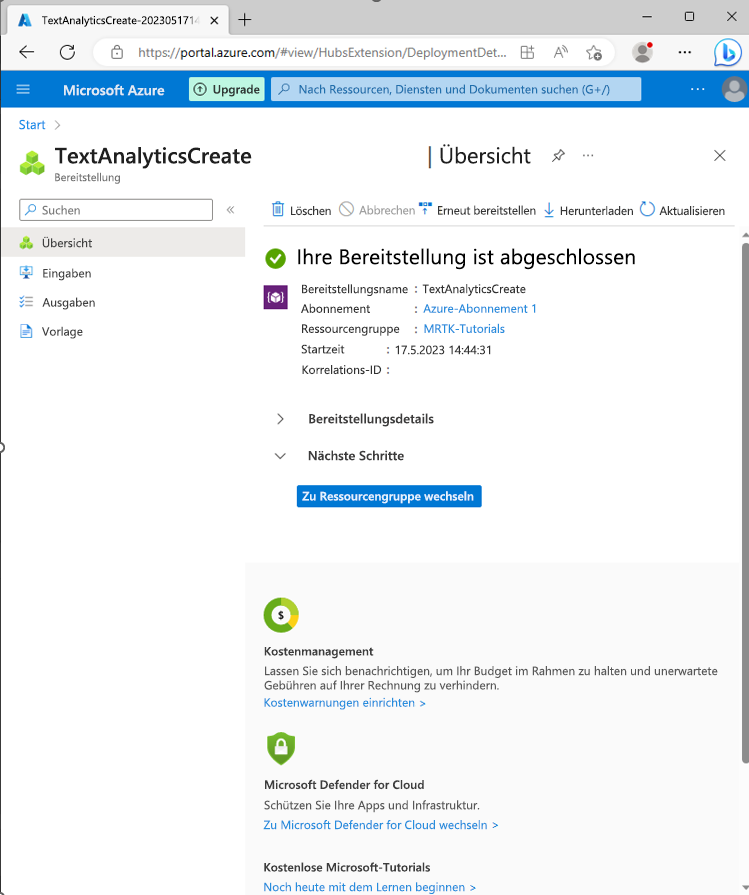Click the Löschen trash icon

(277, 209)
